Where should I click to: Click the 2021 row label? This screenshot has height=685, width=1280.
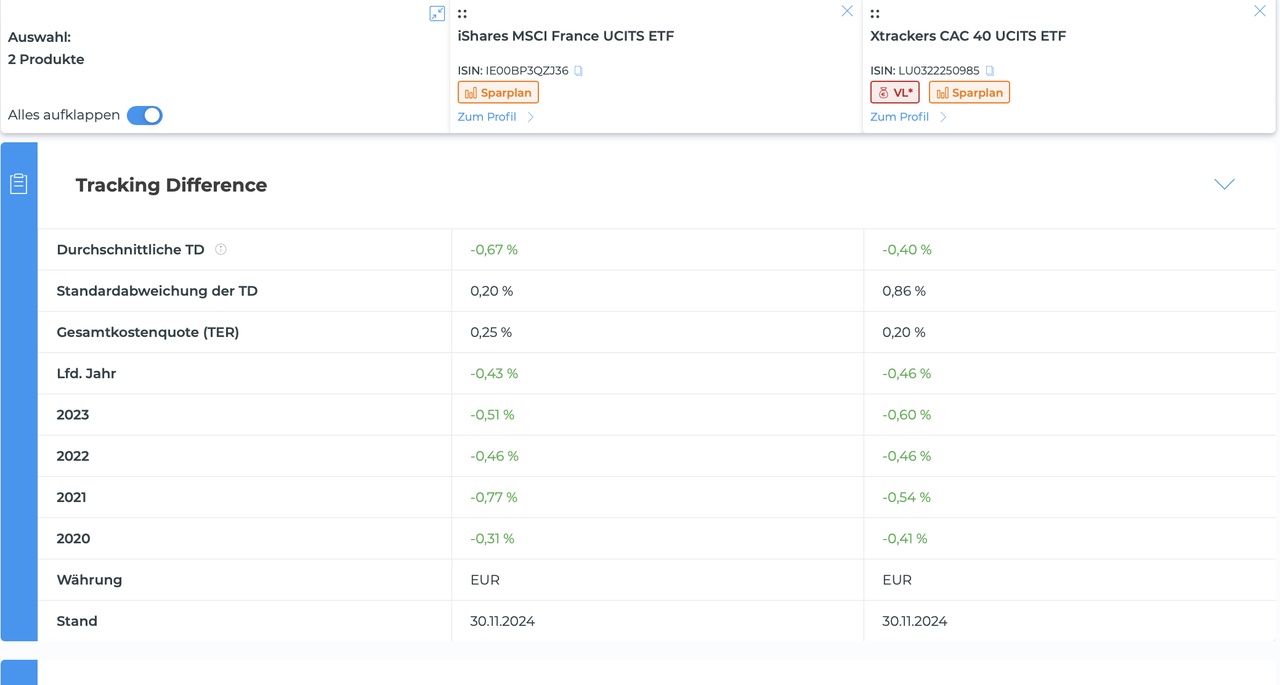coord(72,497)
